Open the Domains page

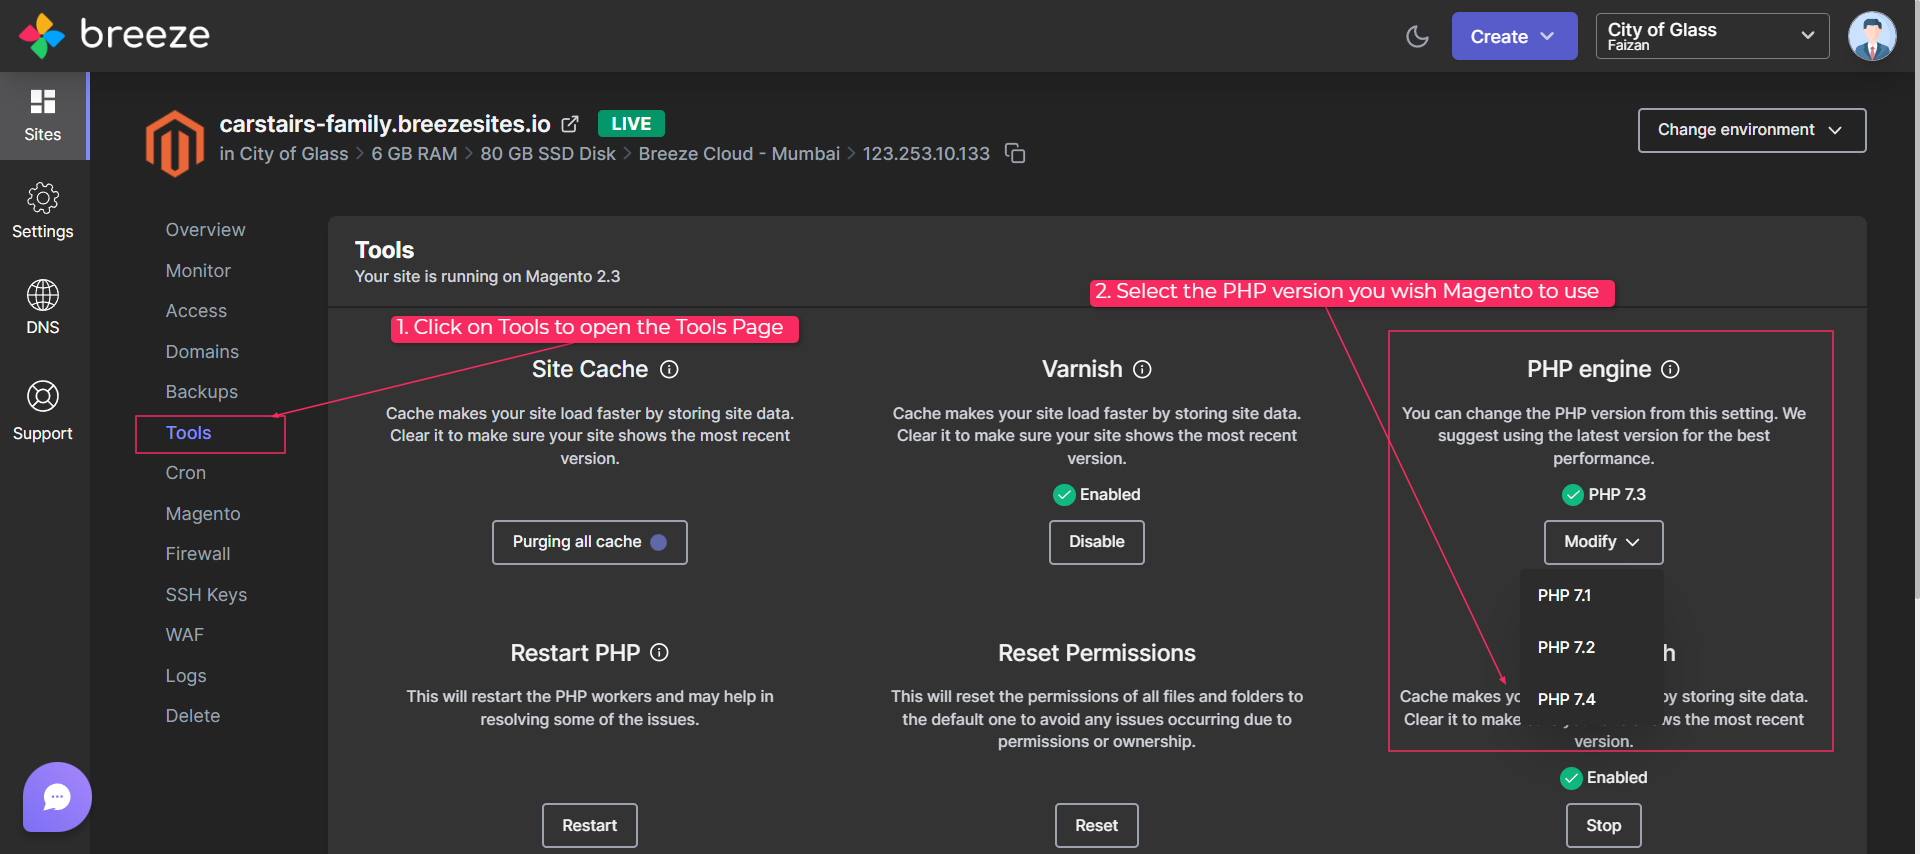[202, 352]
